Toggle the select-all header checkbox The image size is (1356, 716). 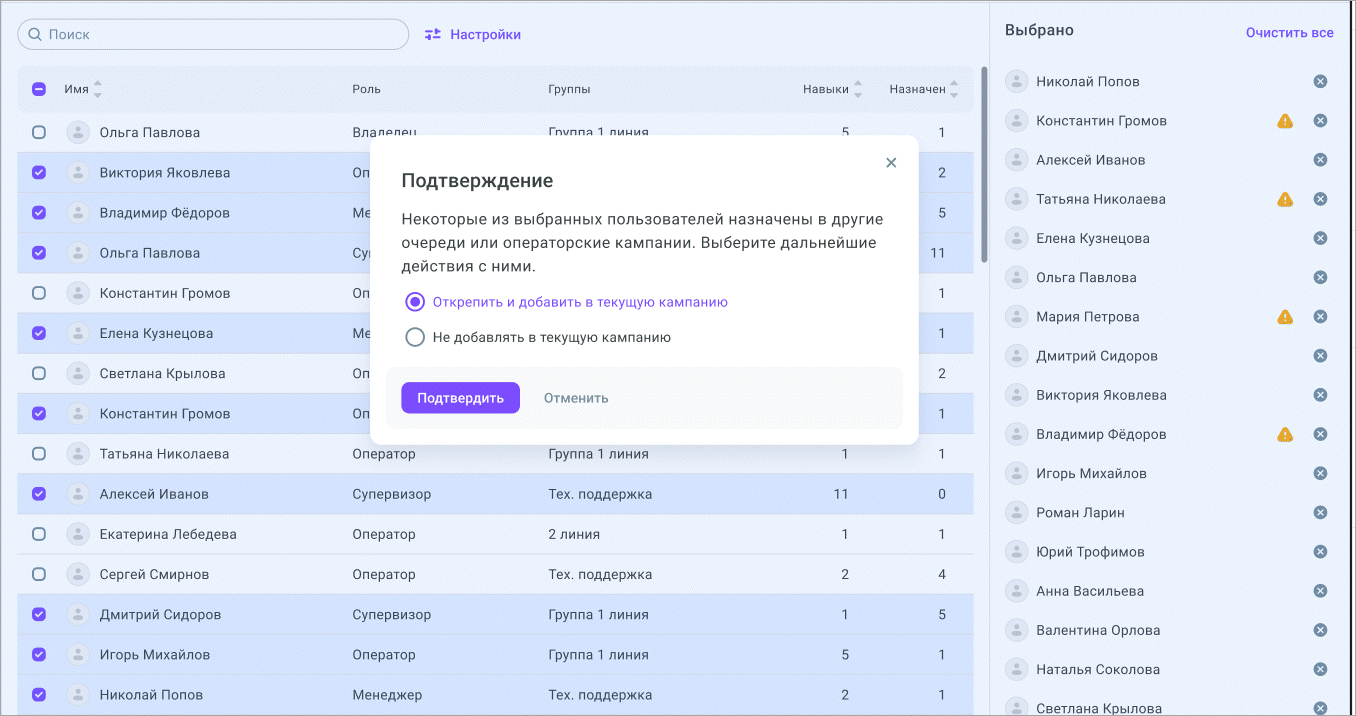click(x=39, y=89)
